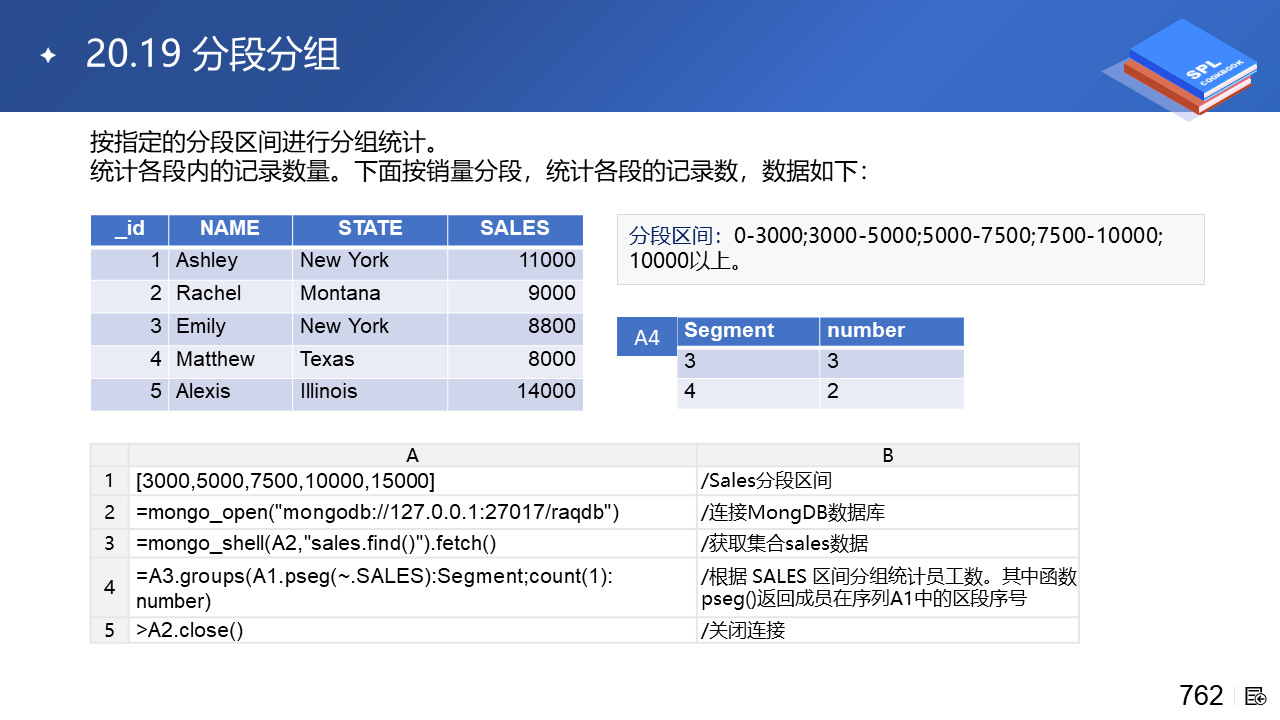Click the 'number' header in the result table
1280x720 pixels.
[x=892, y=332]
